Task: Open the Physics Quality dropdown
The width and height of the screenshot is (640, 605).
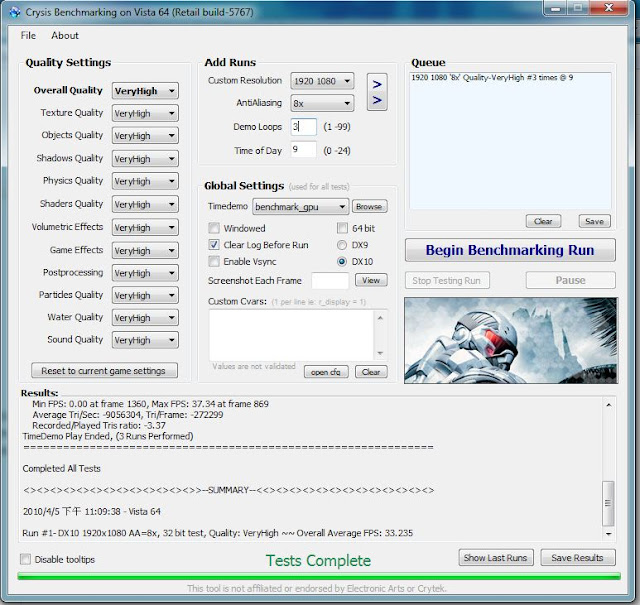Action: pyautogui.click(x=145, y=181)
